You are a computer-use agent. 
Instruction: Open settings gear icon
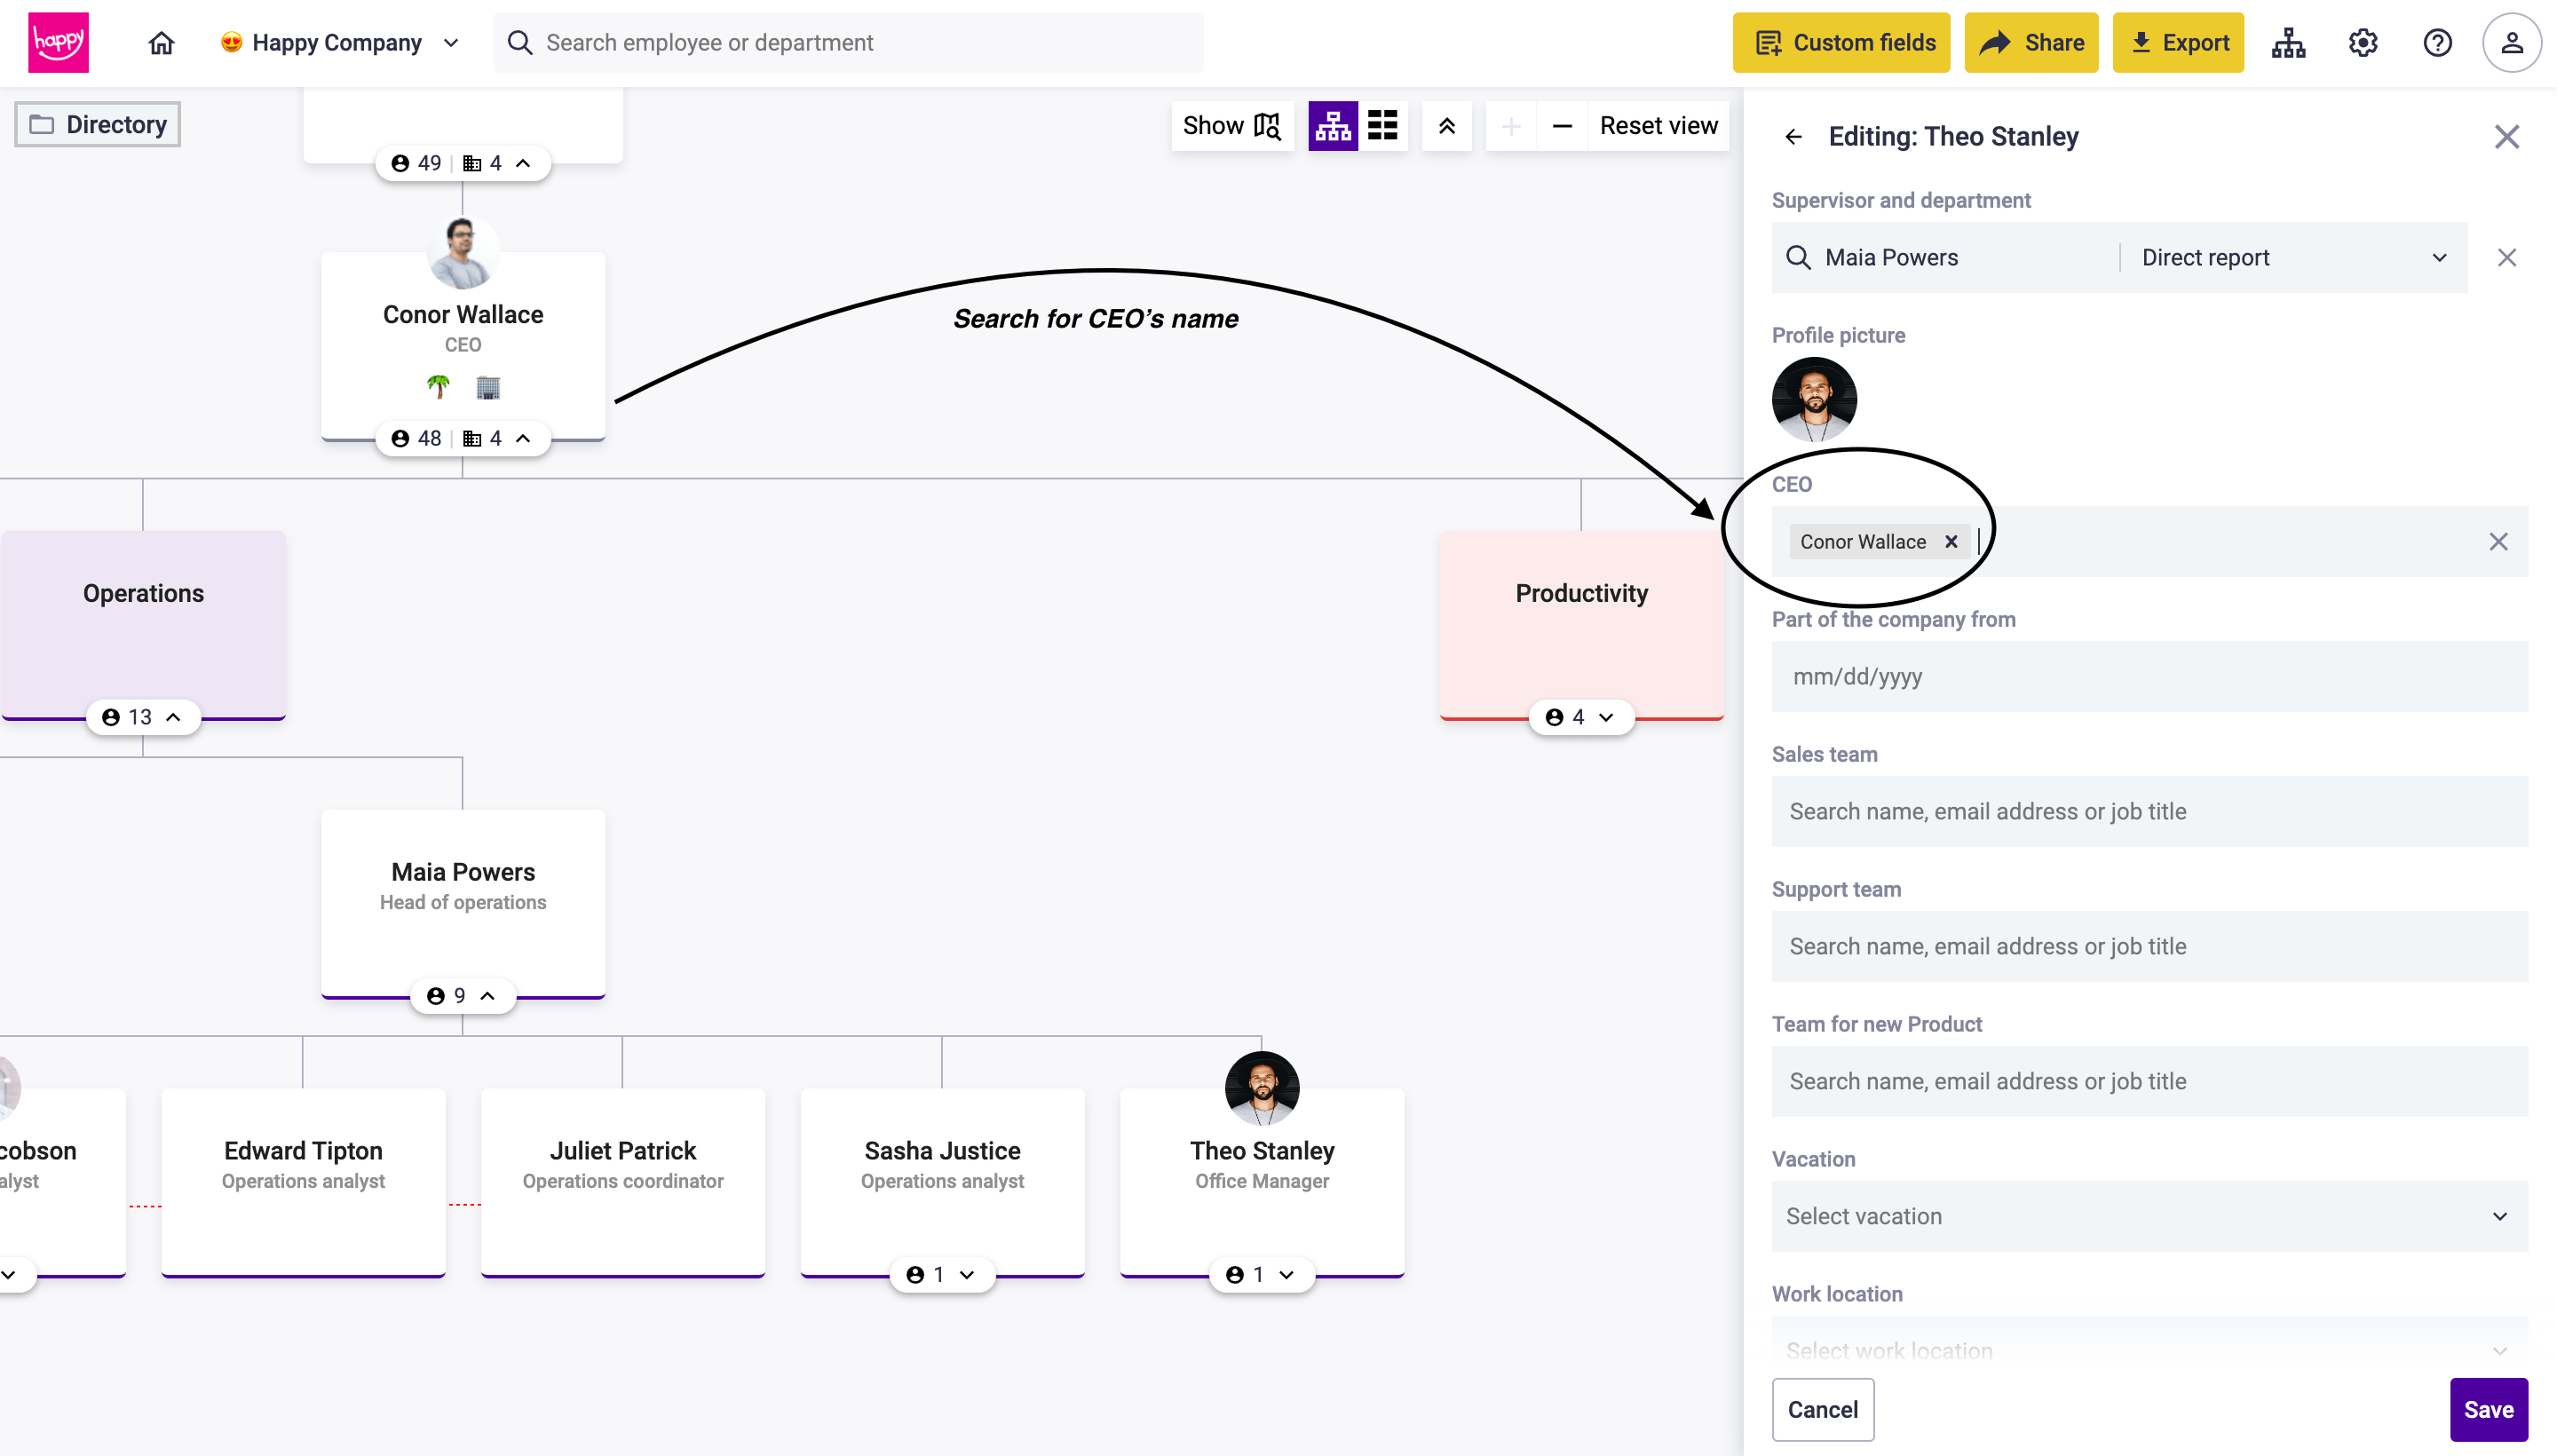click(x=2363, y=43)
